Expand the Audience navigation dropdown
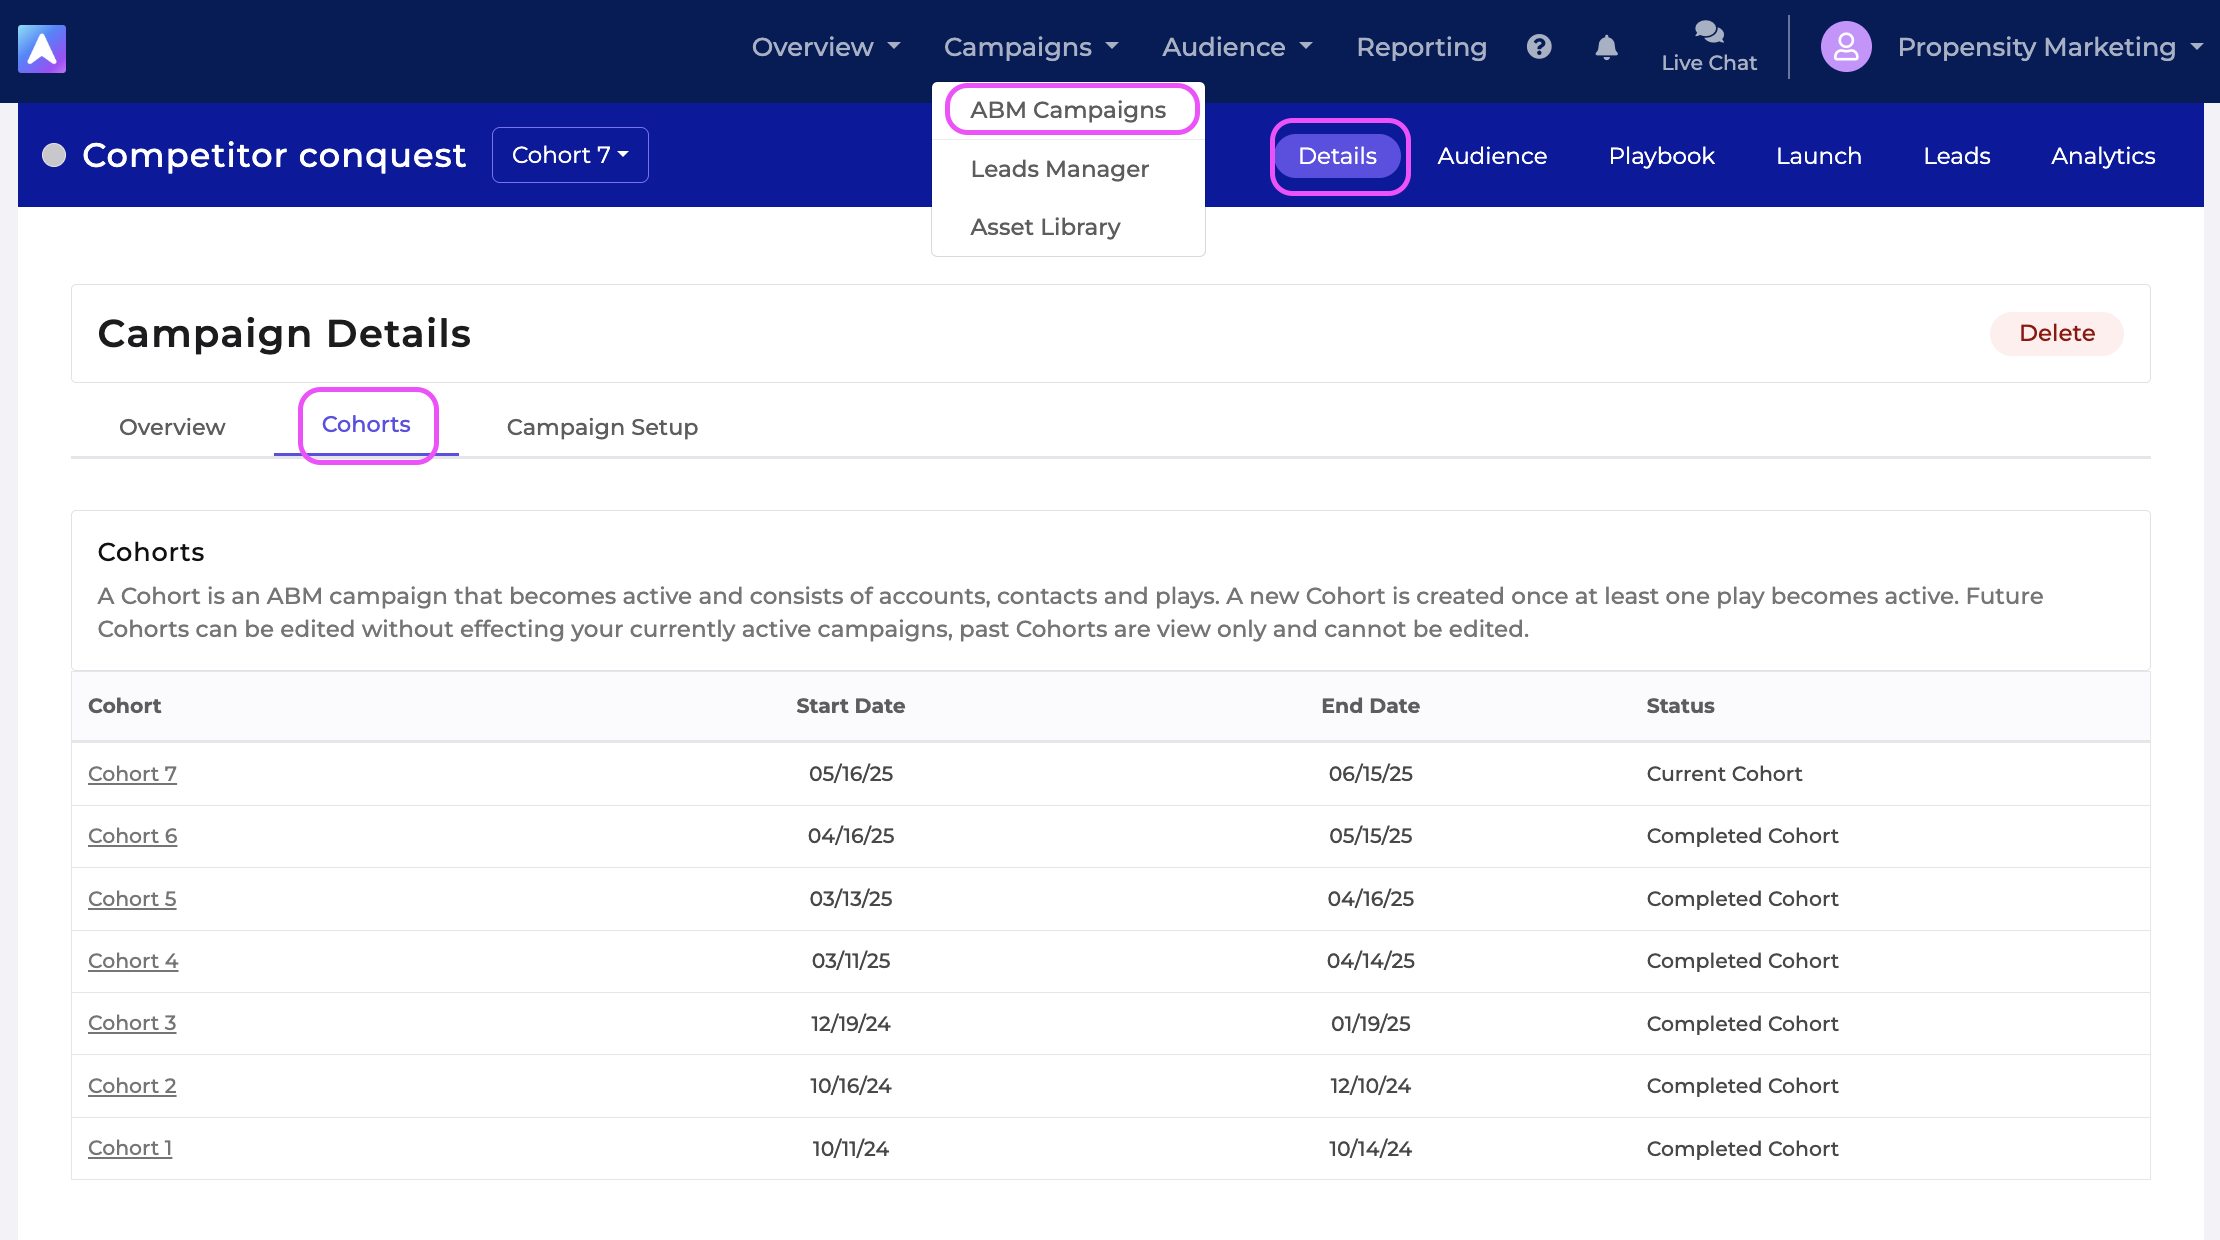 (x=1237, y=47)
